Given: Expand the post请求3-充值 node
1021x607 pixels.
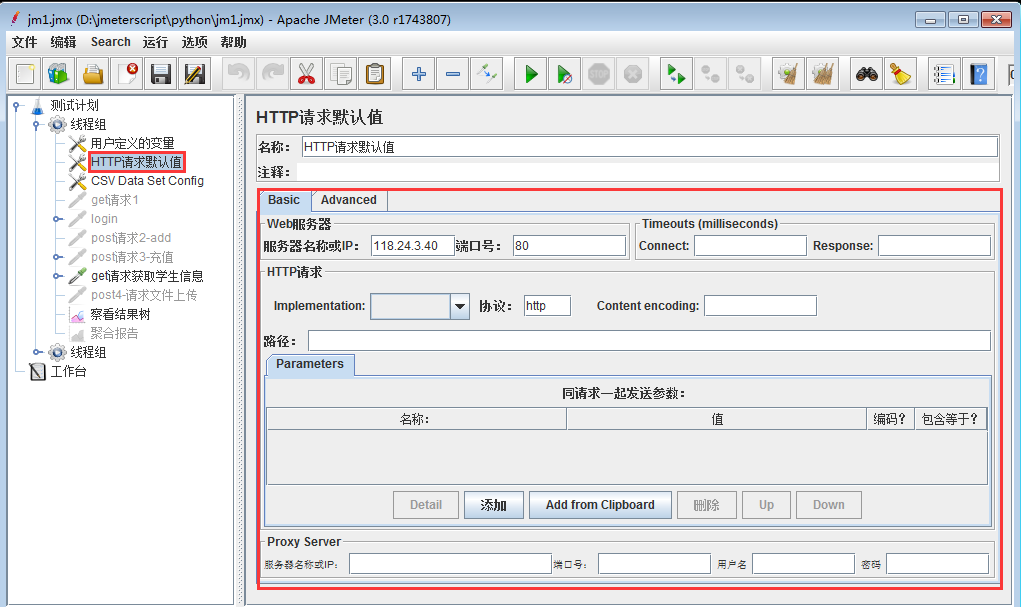Looking at the screenshot, I should click(x=57, y=257).
